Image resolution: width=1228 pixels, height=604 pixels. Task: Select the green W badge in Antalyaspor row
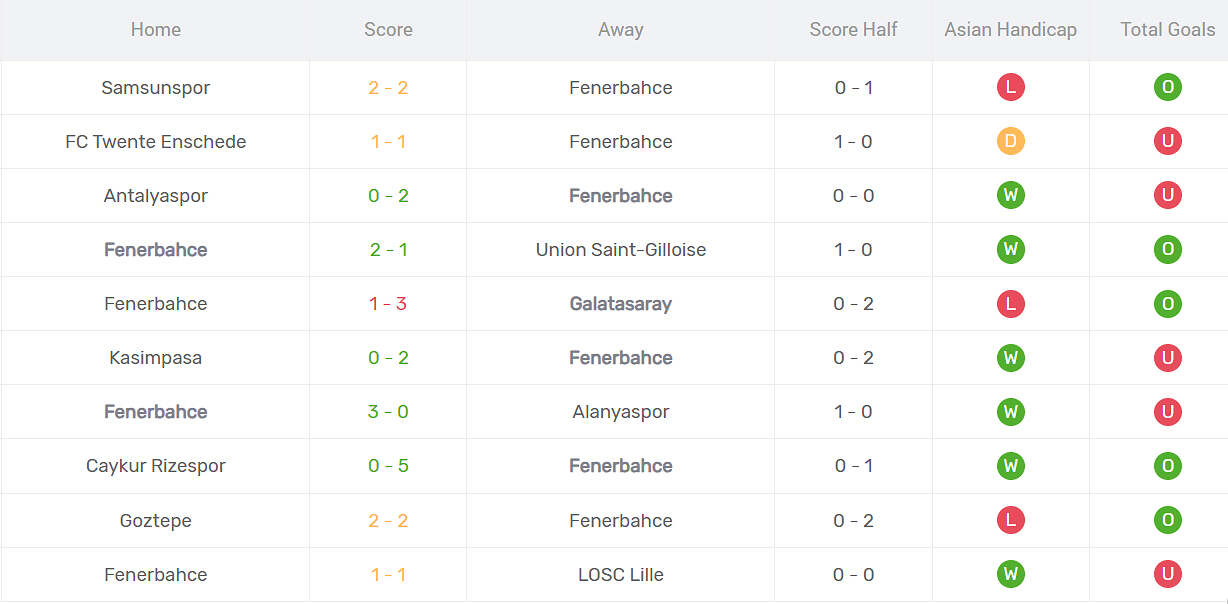coord(1010,196)
